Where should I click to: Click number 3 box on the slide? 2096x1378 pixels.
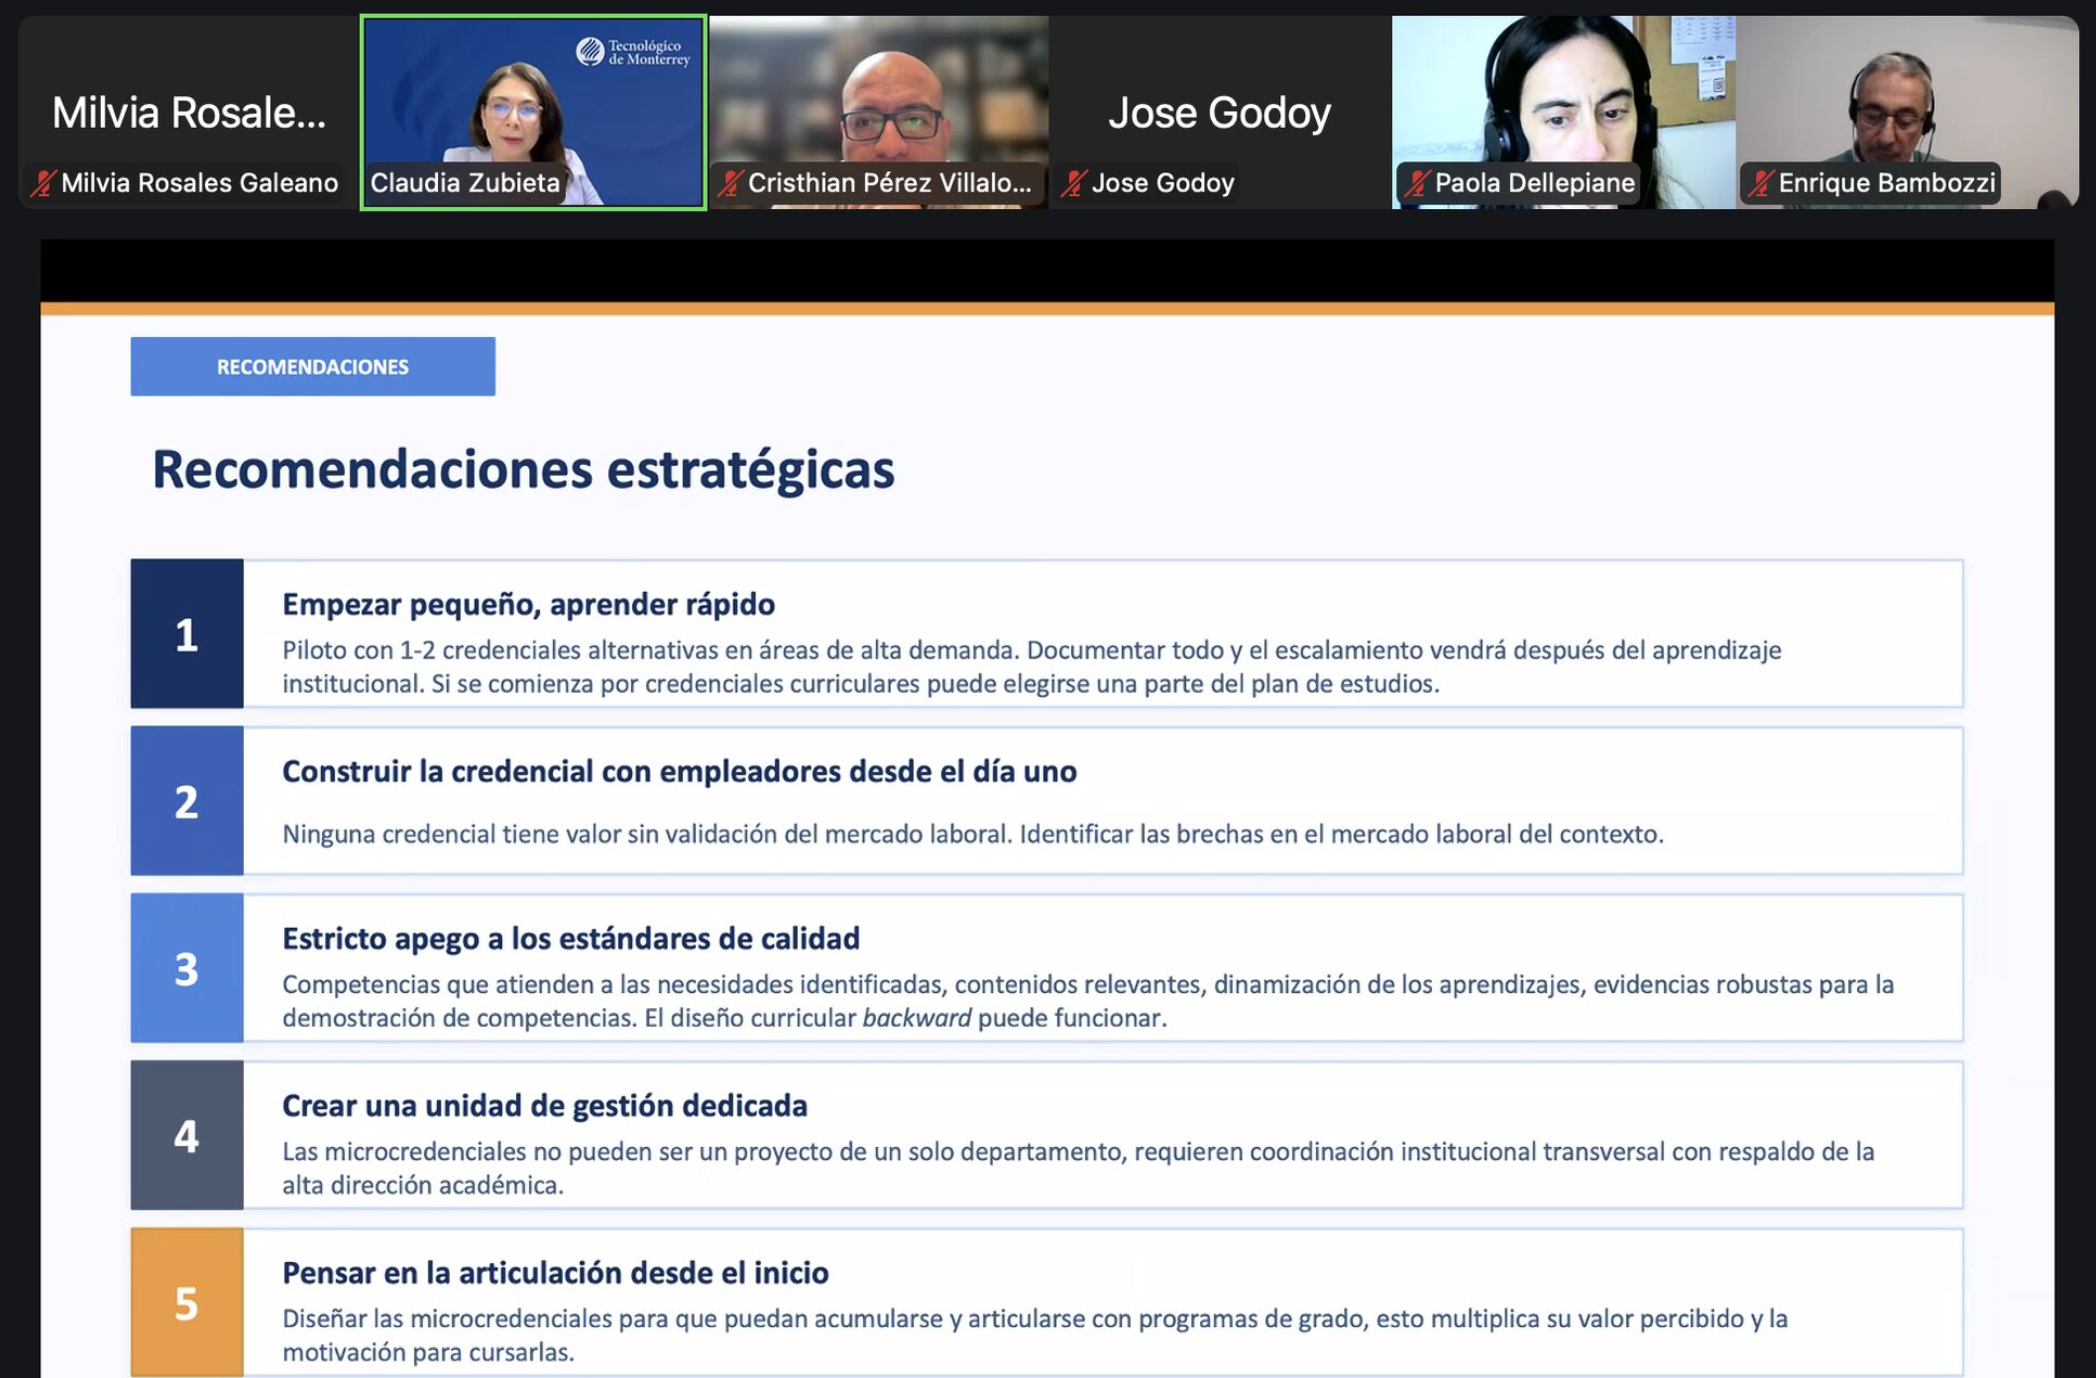click(x=186, y=968)
